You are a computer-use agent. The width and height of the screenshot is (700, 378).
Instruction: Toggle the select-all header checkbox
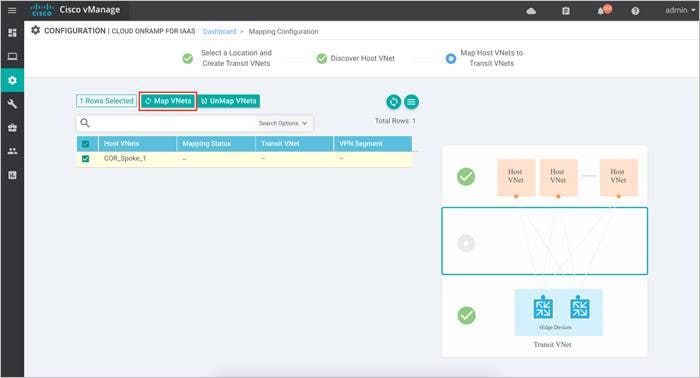pos(86,144)
